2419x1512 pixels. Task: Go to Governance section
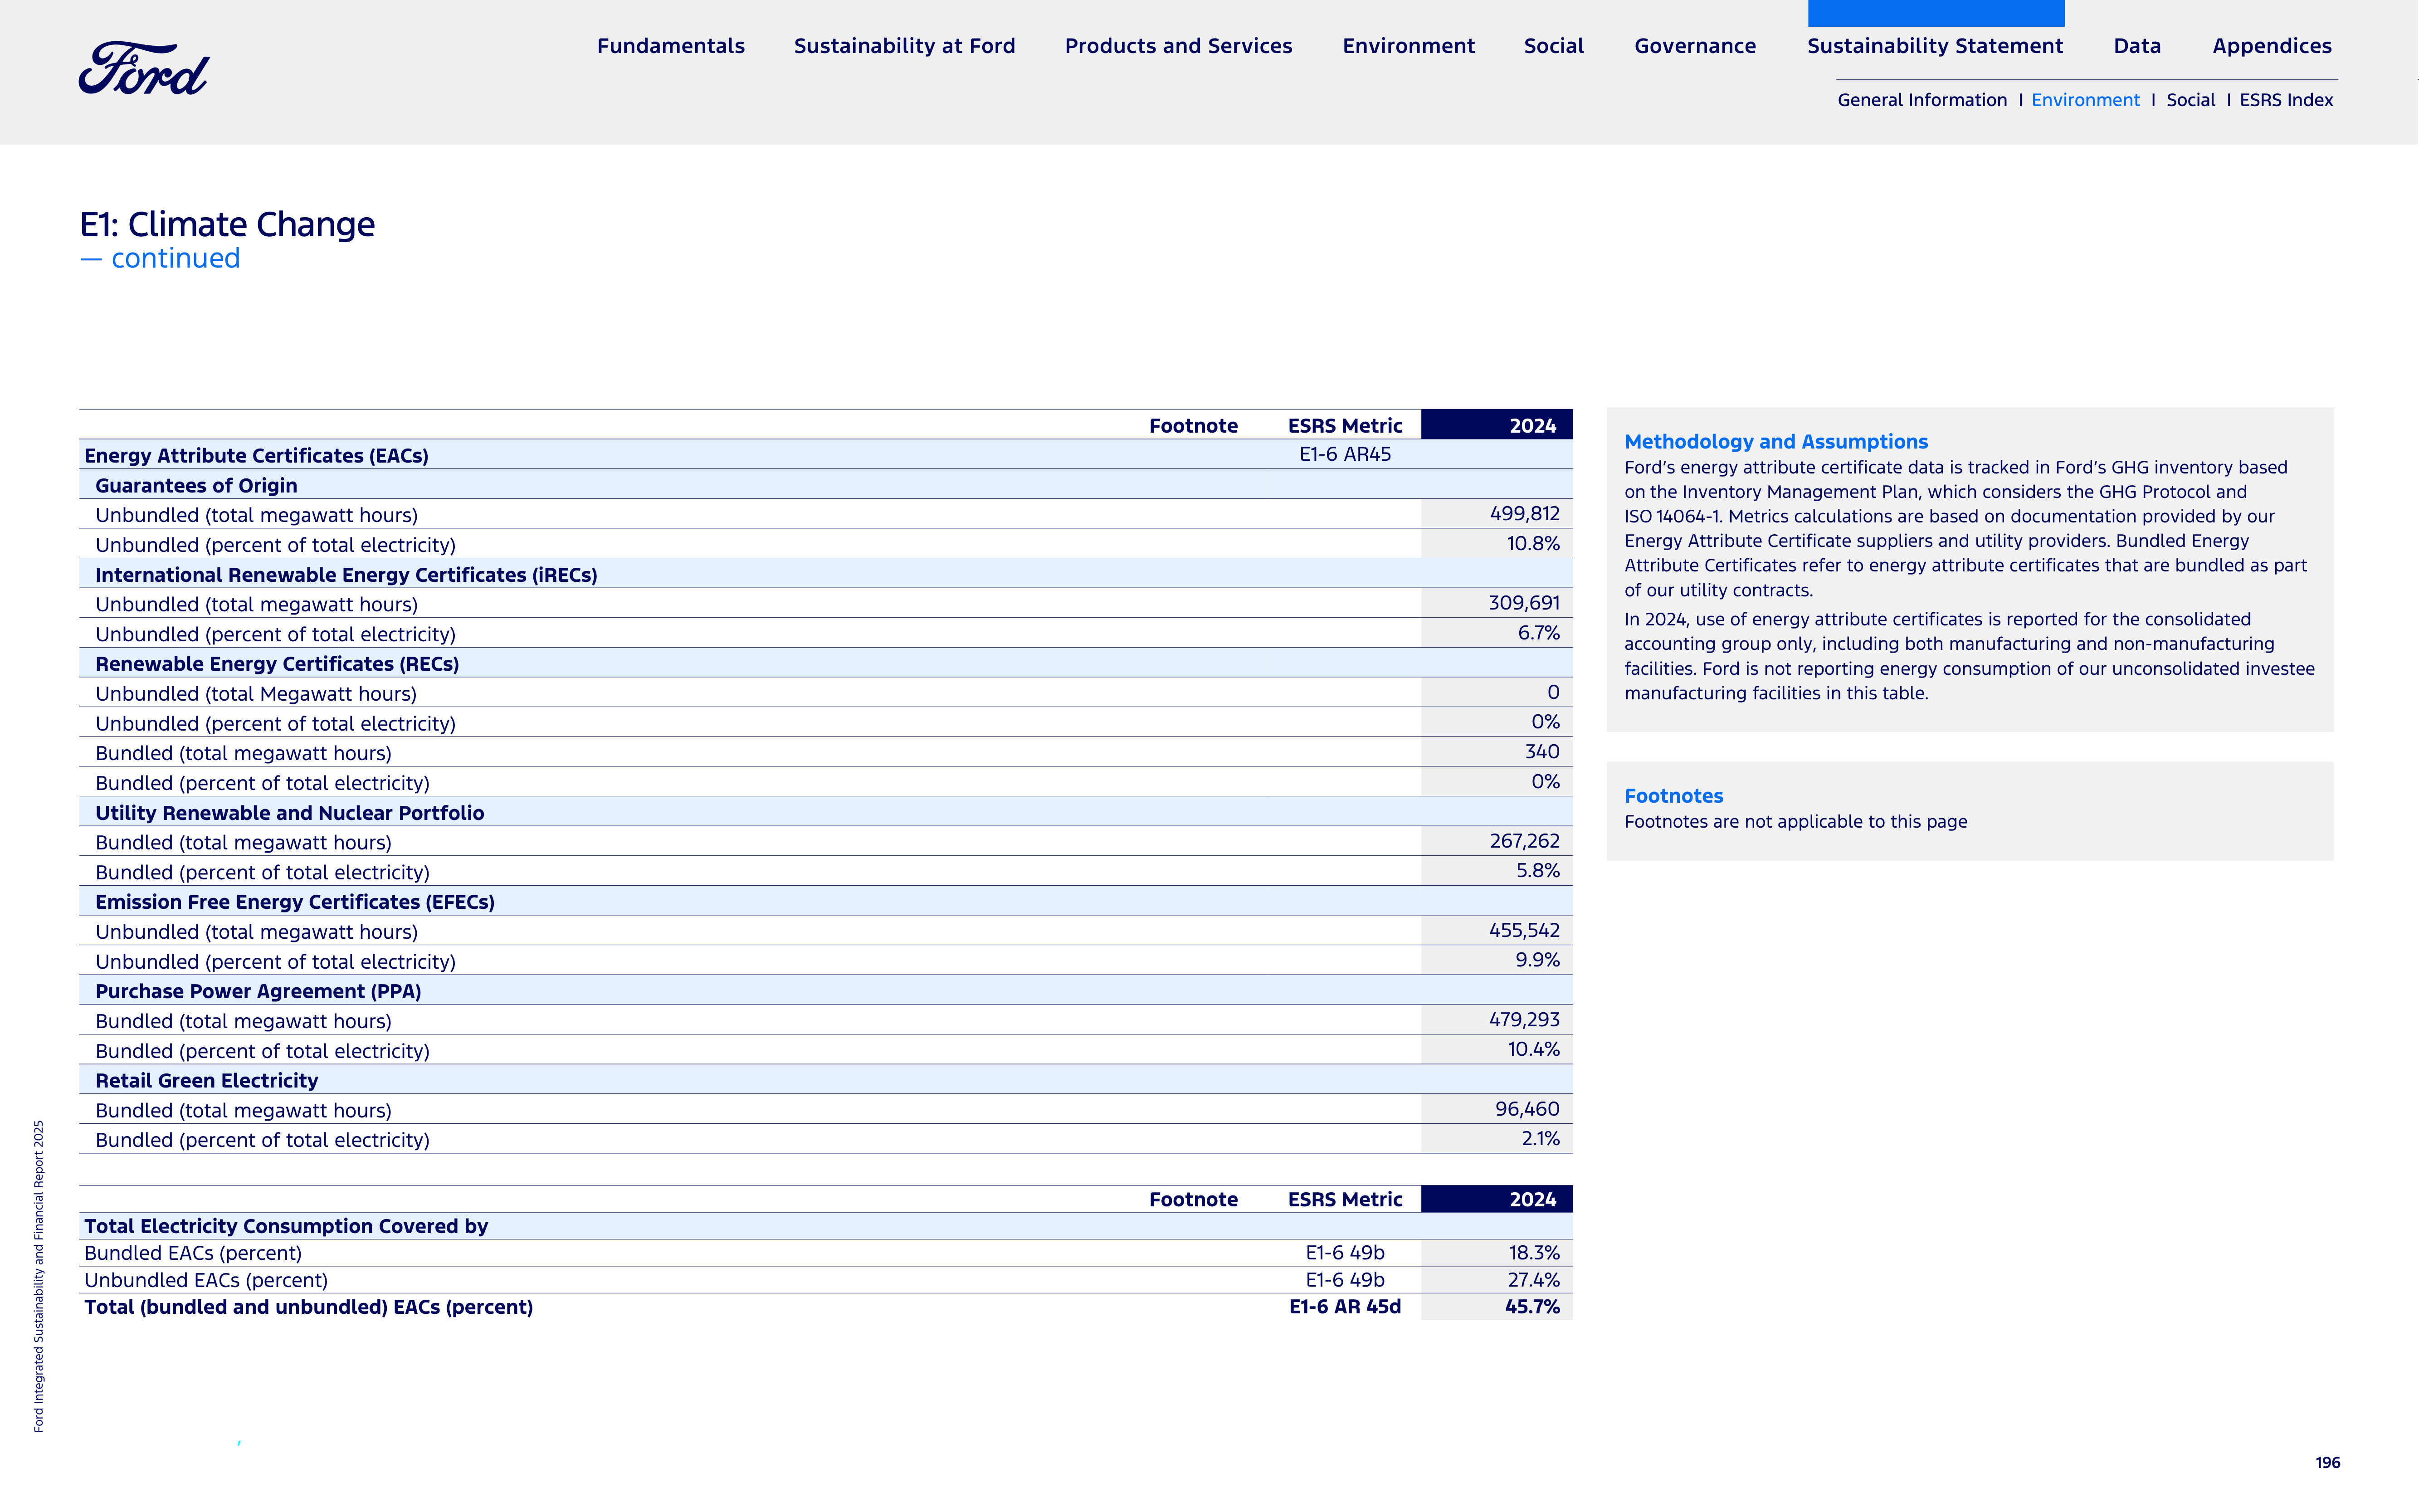point(1695,46)
